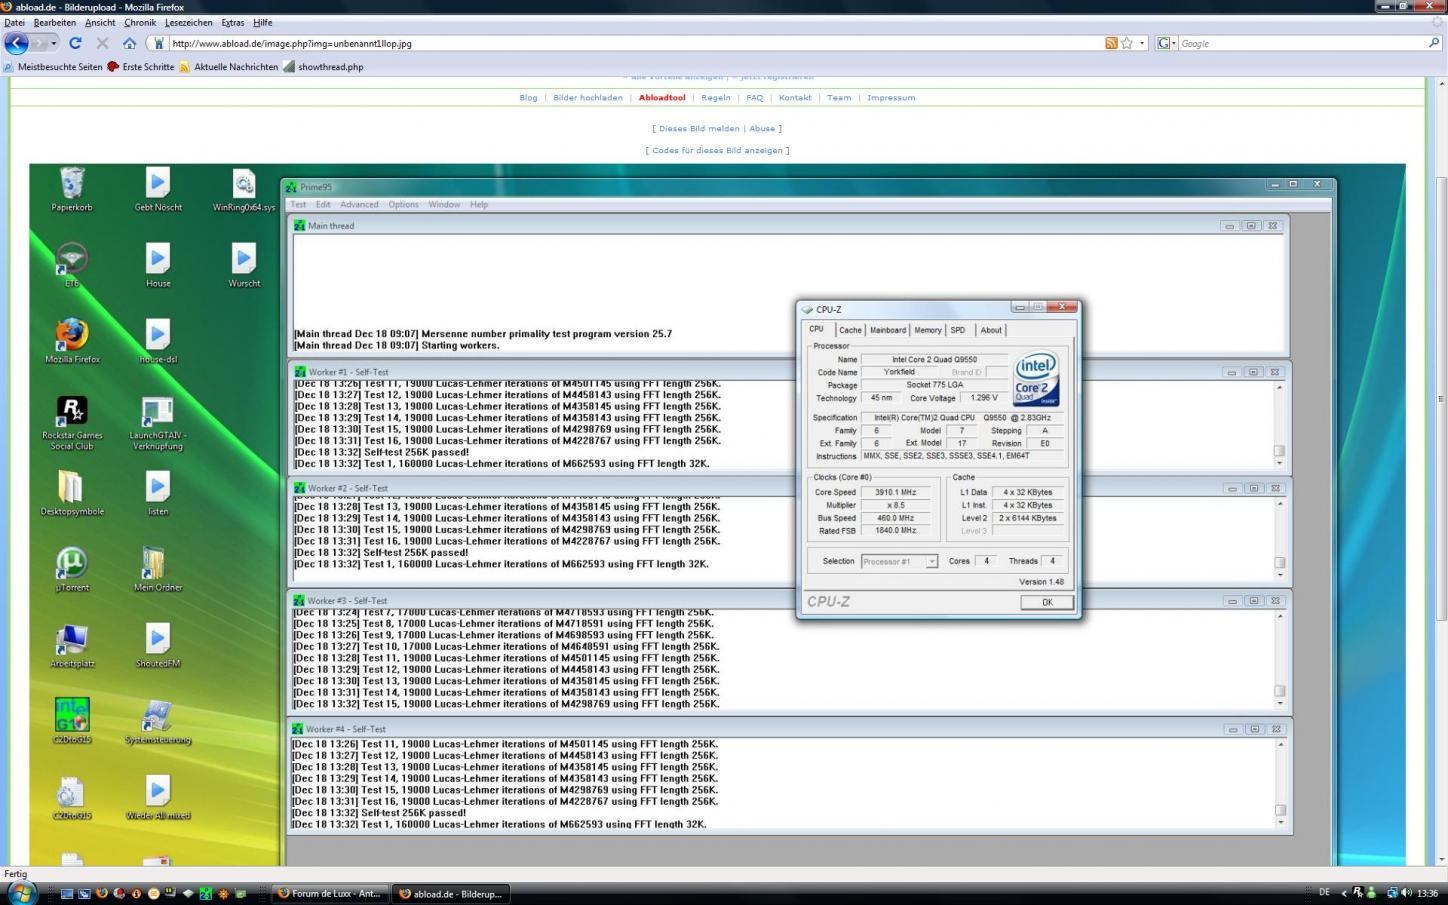Click the Windows Start orb
1448x905 pixels.
(x=22, y=892)
